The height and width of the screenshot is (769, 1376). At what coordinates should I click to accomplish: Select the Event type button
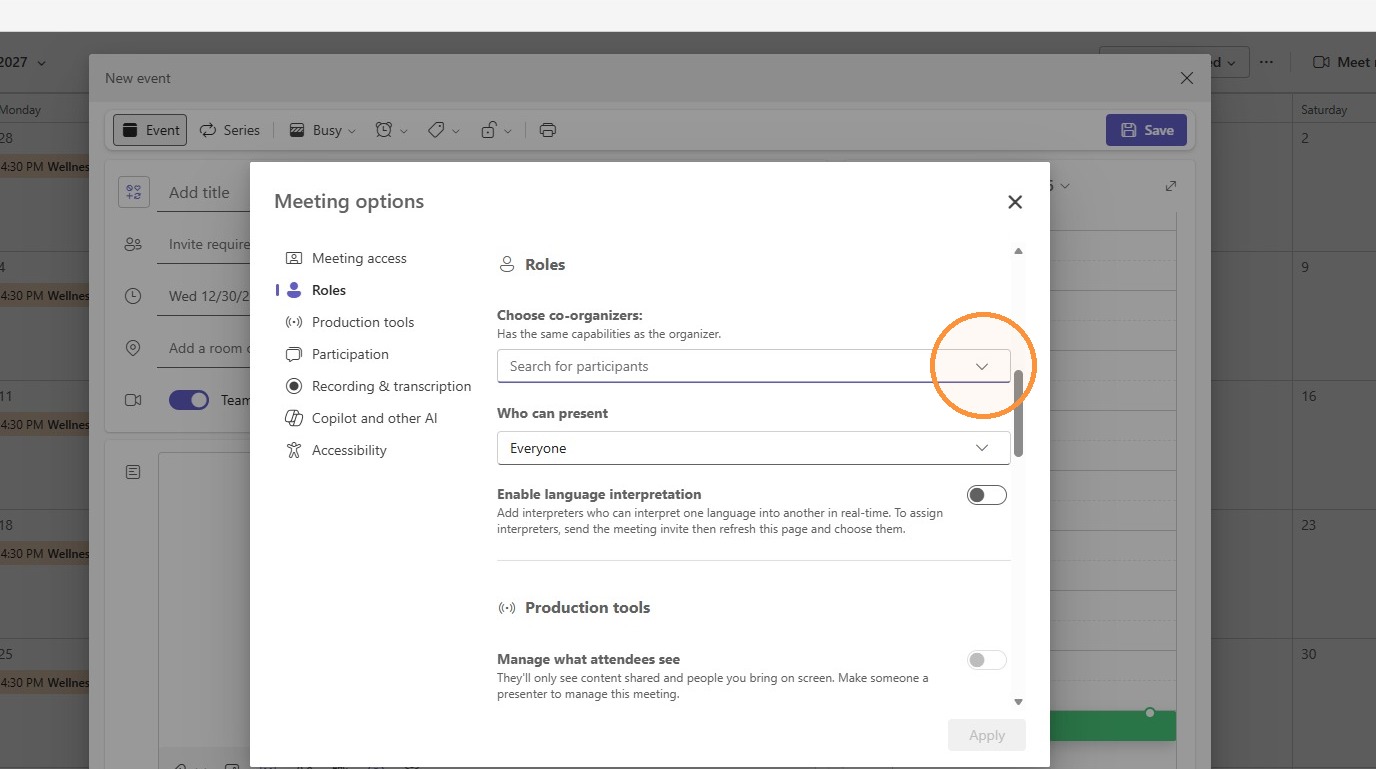coord(151,130)
